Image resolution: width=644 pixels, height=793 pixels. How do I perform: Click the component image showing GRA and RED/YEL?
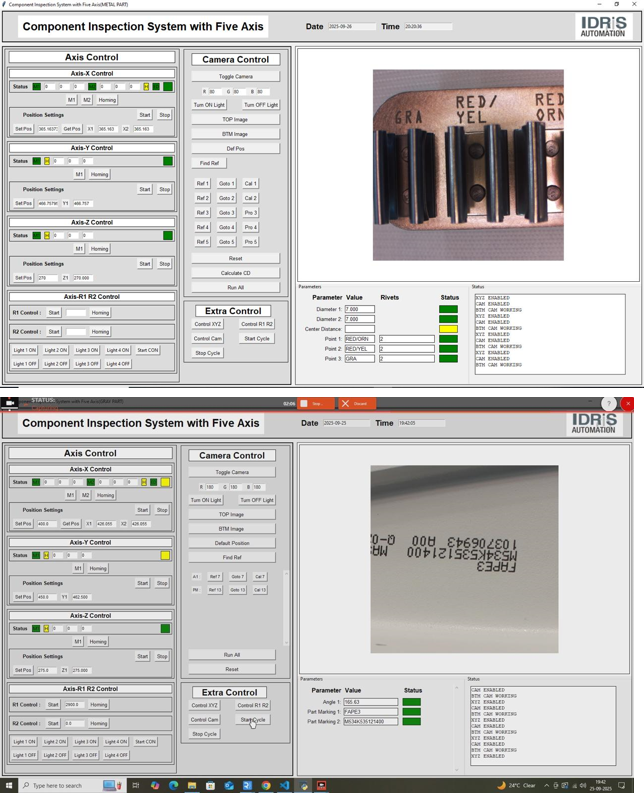(467, 165)
